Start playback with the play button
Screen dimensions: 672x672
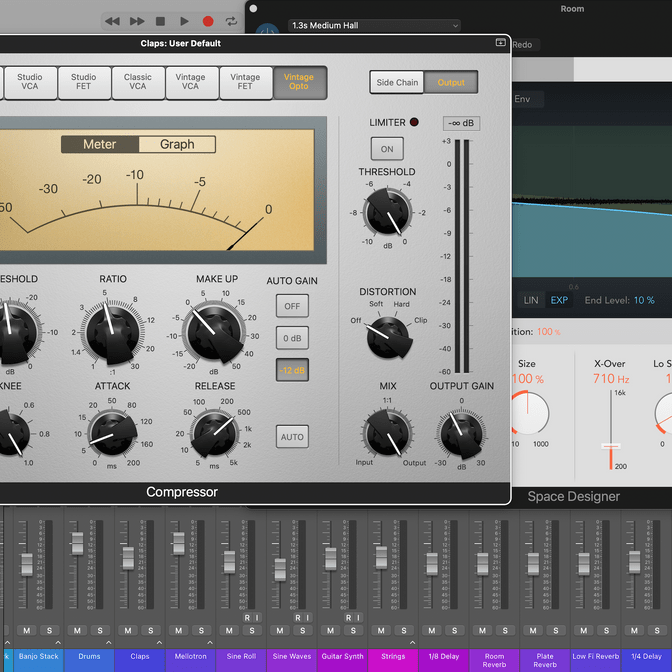184,21
